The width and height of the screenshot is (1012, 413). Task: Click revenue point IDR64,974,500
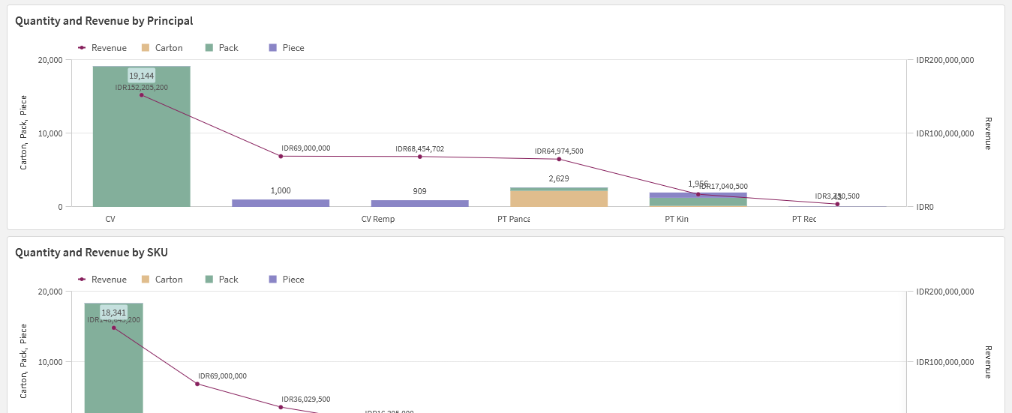coord(559,159)
